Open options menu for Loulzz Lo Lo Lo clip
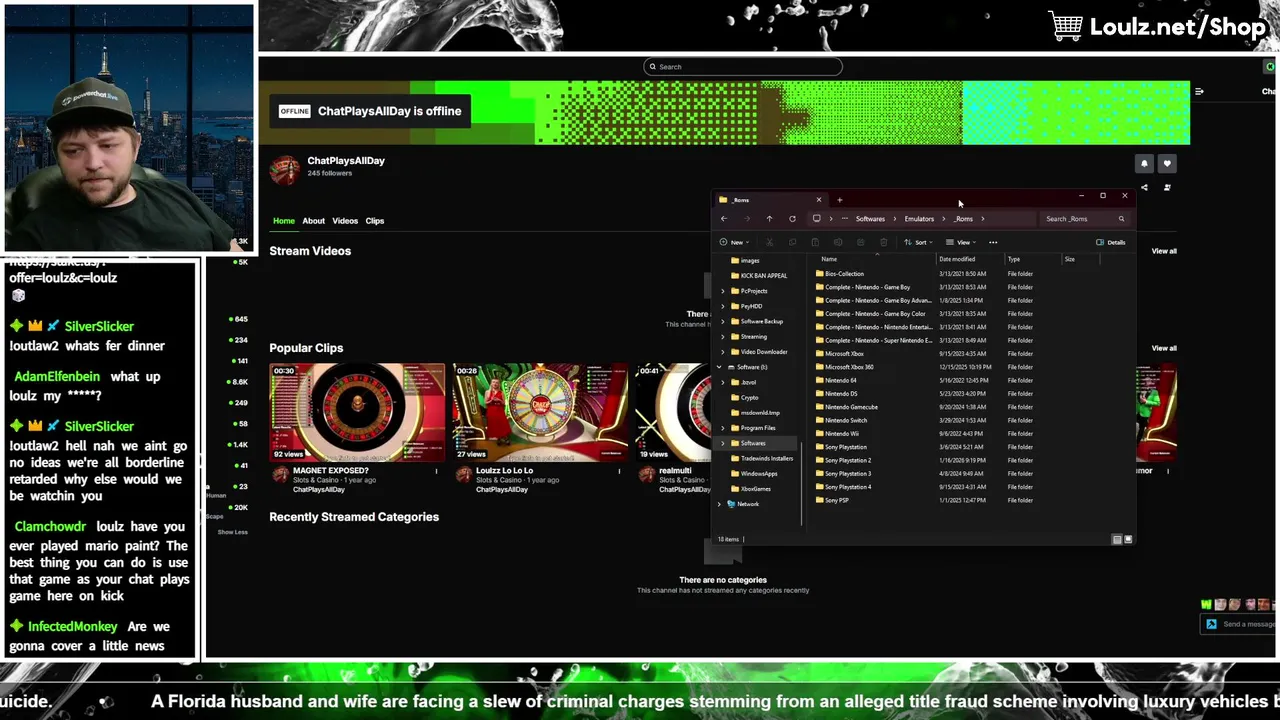The image size is (1280, 720). coord(619,471)
